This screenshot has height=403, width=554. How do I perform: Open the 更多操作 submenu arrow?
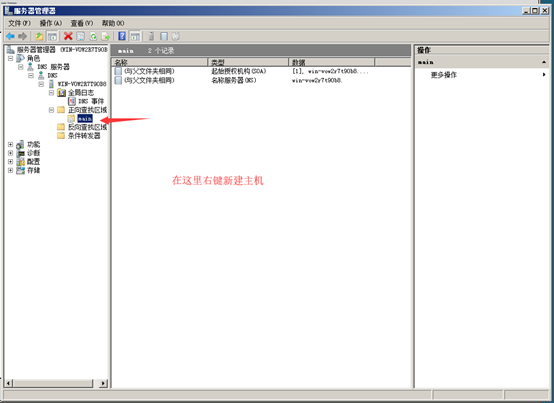point(544,75)
